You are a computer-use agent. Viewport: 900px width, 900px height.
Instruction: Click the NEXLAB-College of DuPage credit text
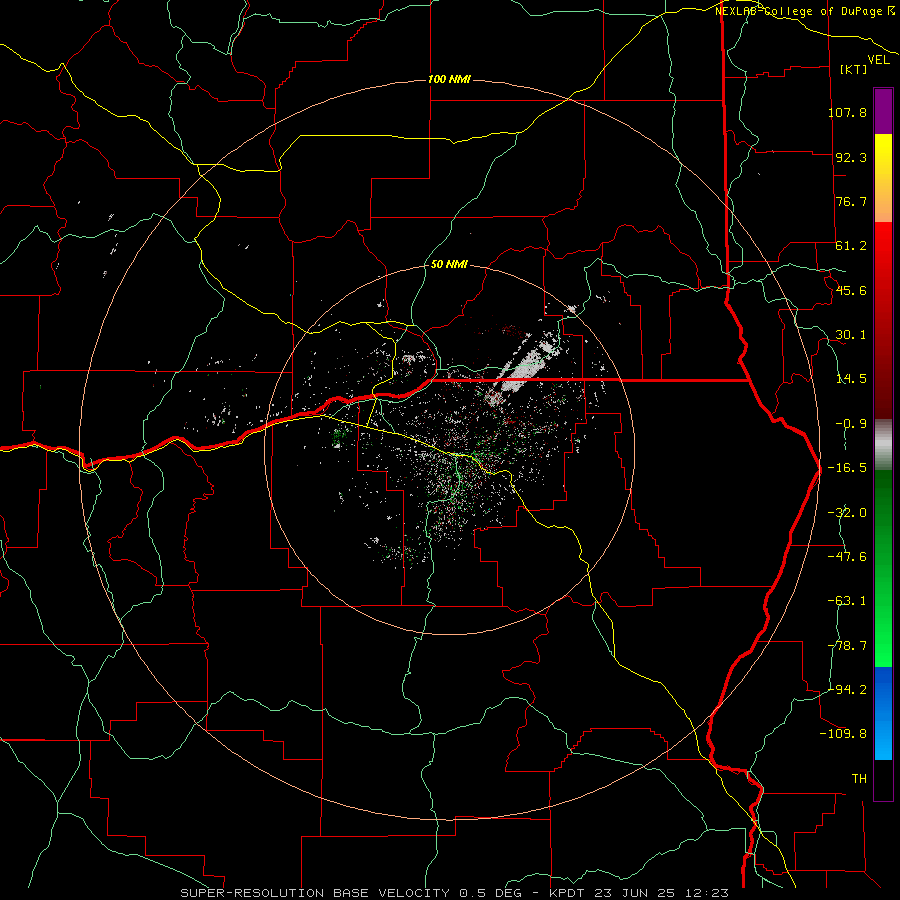coord(804,11)
